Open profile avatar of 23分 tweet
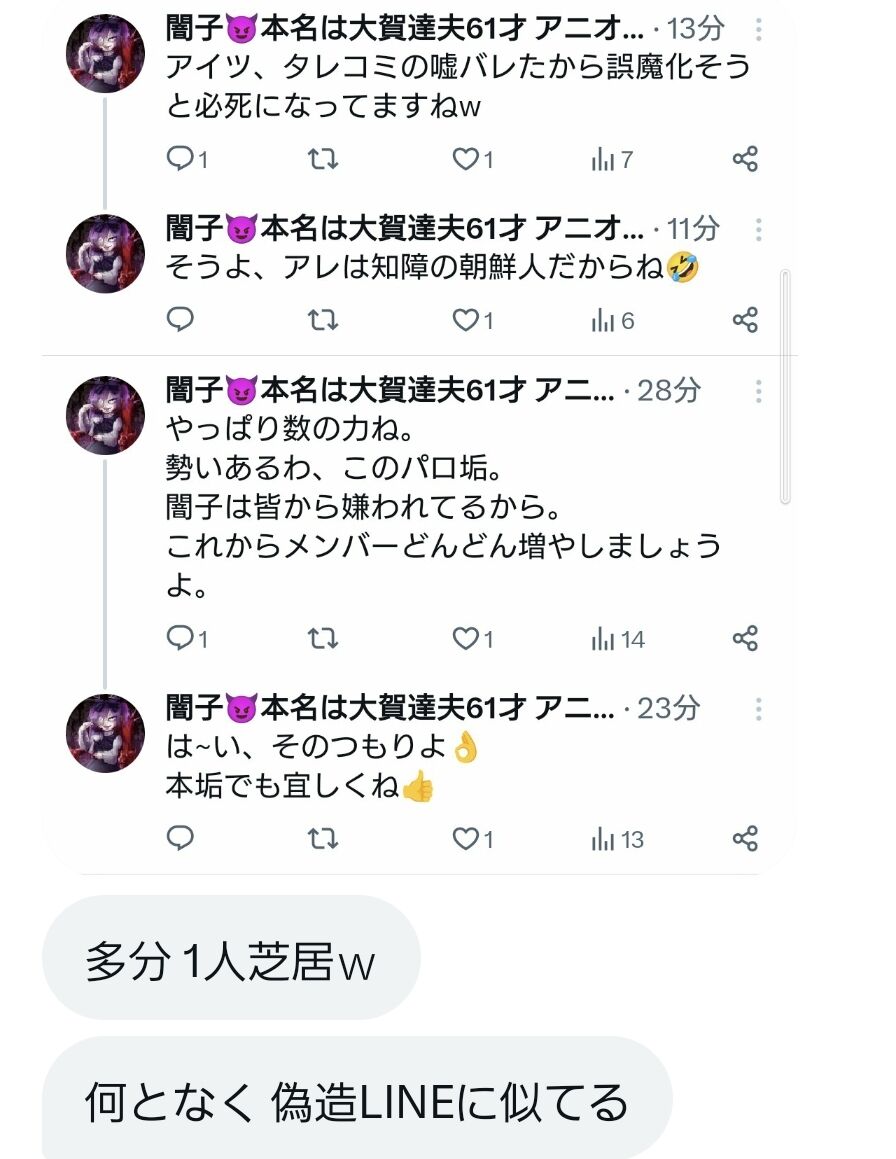Screen dimensions: 896x1159 pyautogui.click(x=106, y=733)
